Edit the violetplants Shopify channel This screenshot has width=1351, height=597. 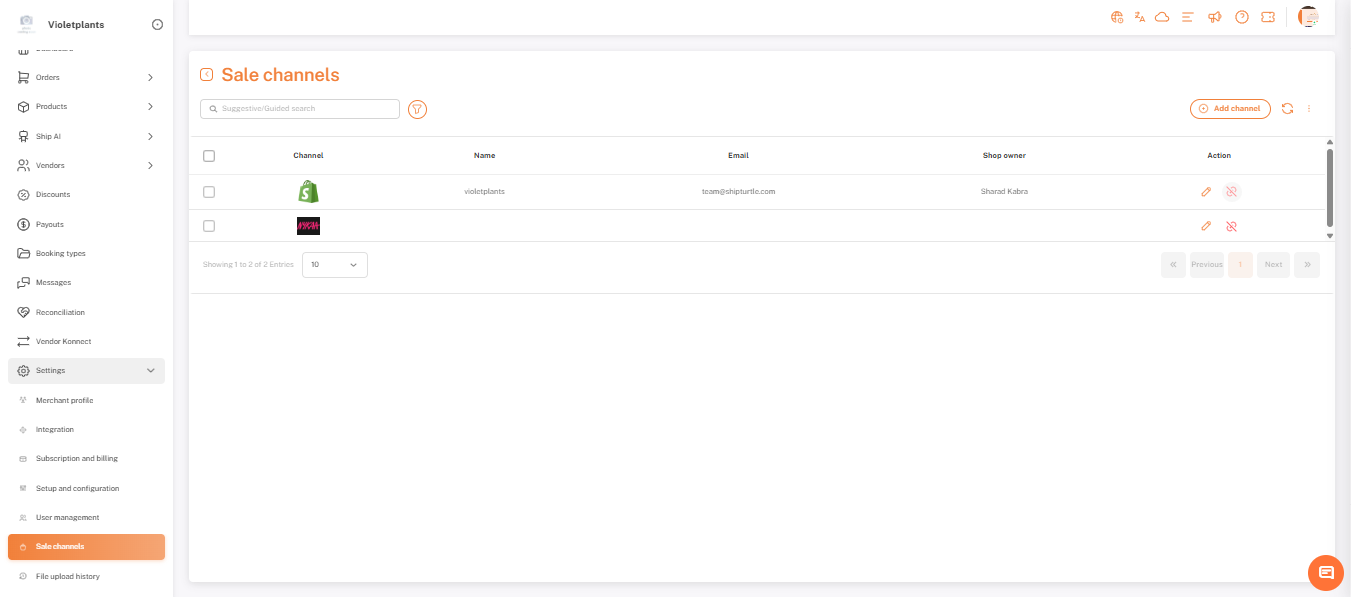click(1206, 191)
